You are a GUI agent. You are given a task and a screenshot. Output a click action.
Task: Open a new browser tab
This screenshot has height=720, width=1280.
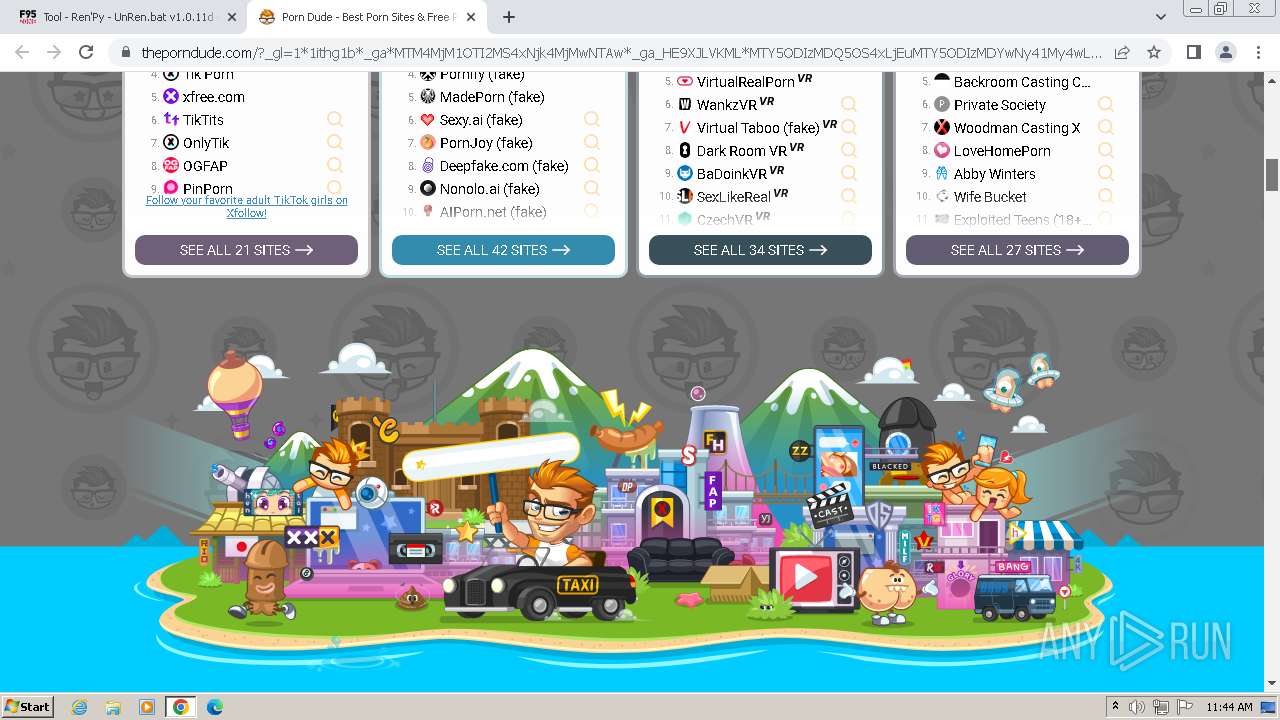(x=508, y=17)
